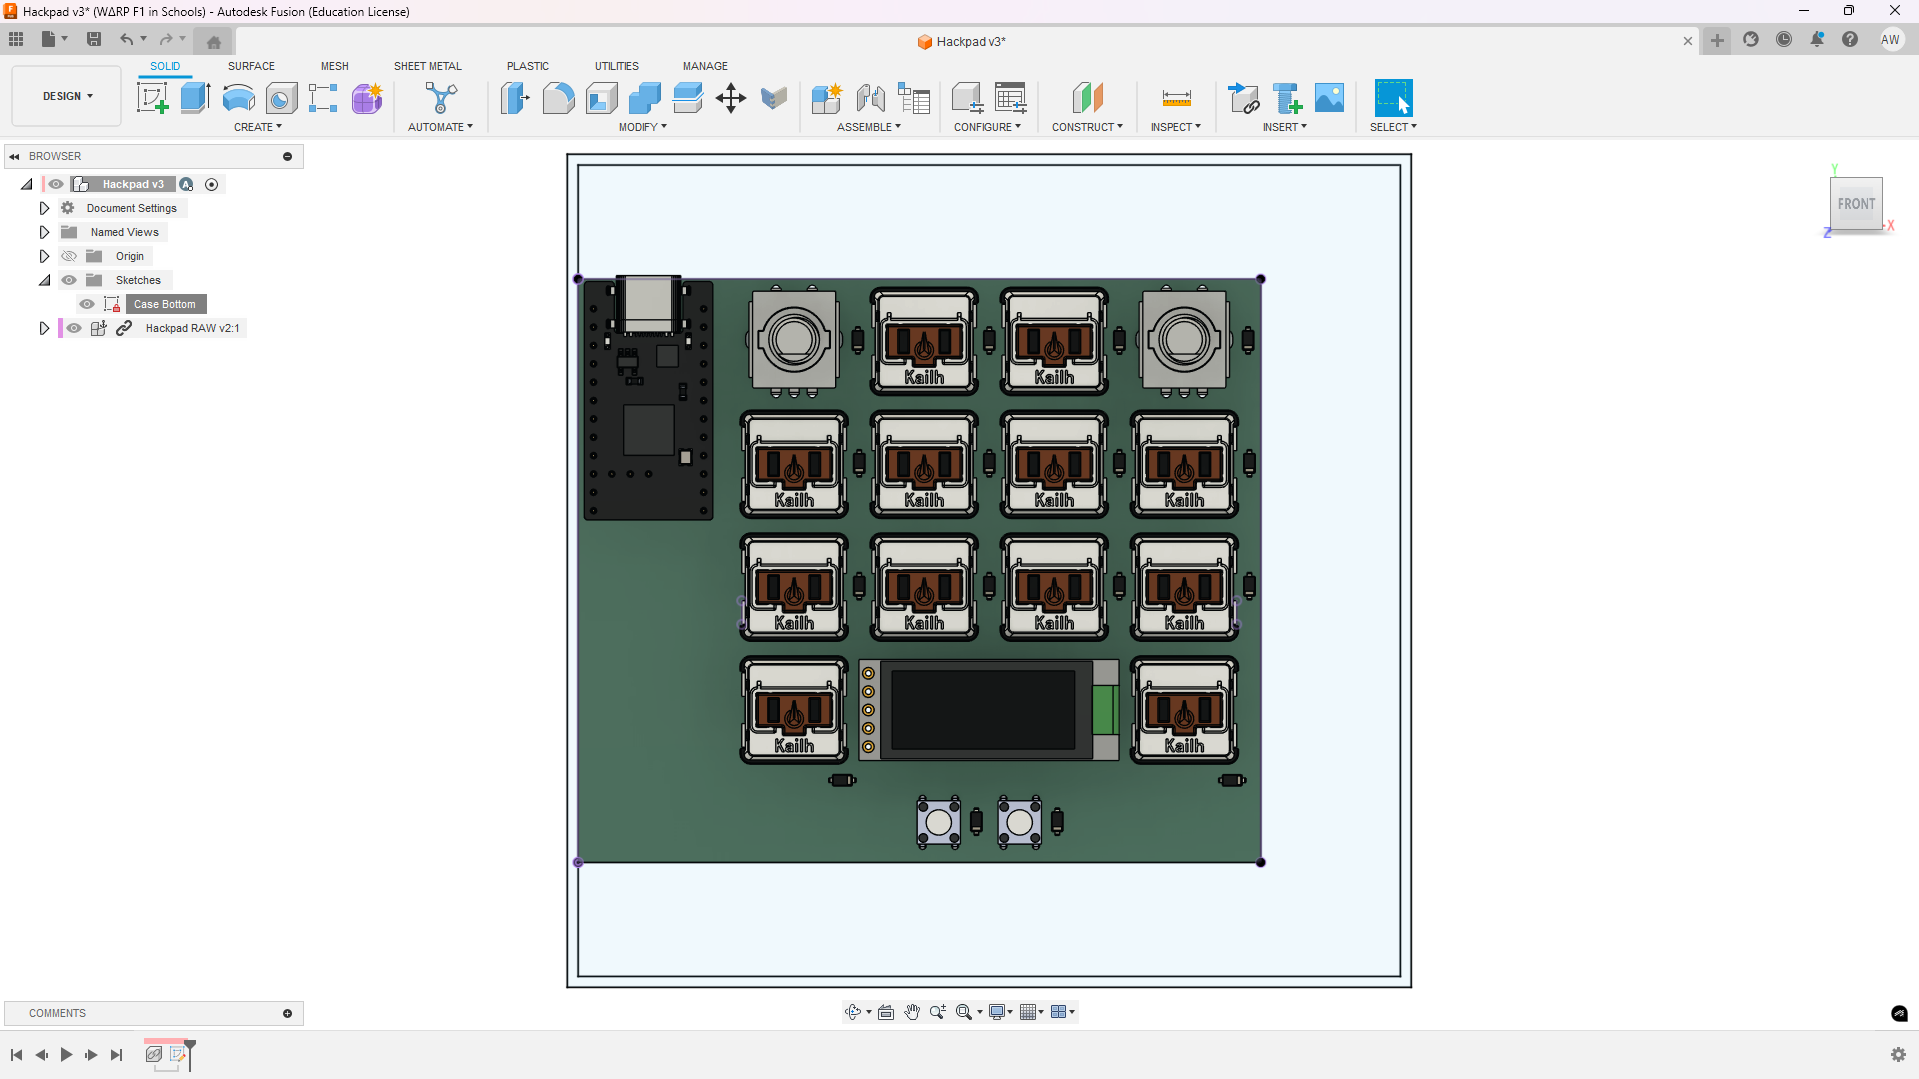The height and width of the screenshot is (1079, 1919).
Task: Show the Origin folder
Action: 69,256
